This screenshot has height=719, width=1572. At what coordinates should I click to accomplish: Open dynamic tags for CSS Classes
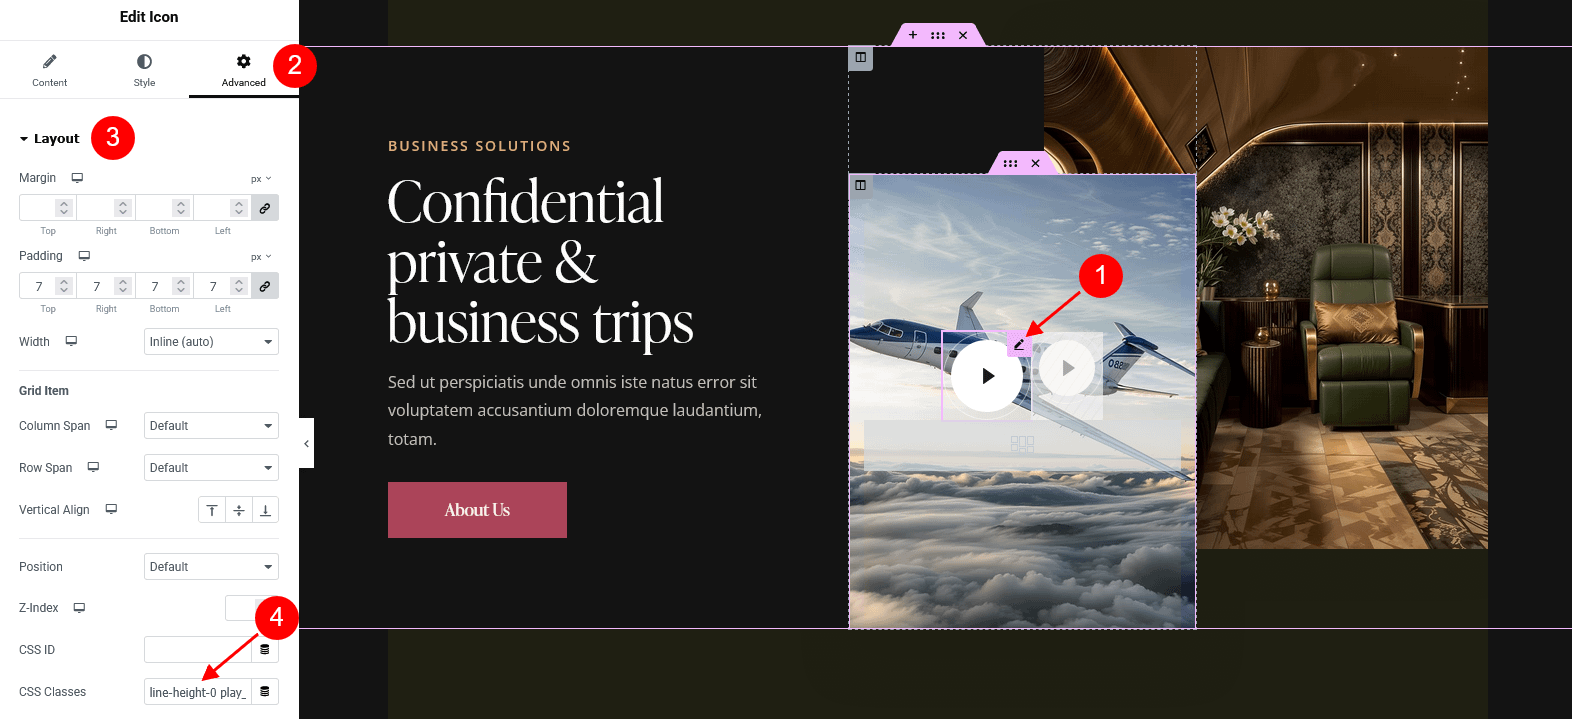265,692
